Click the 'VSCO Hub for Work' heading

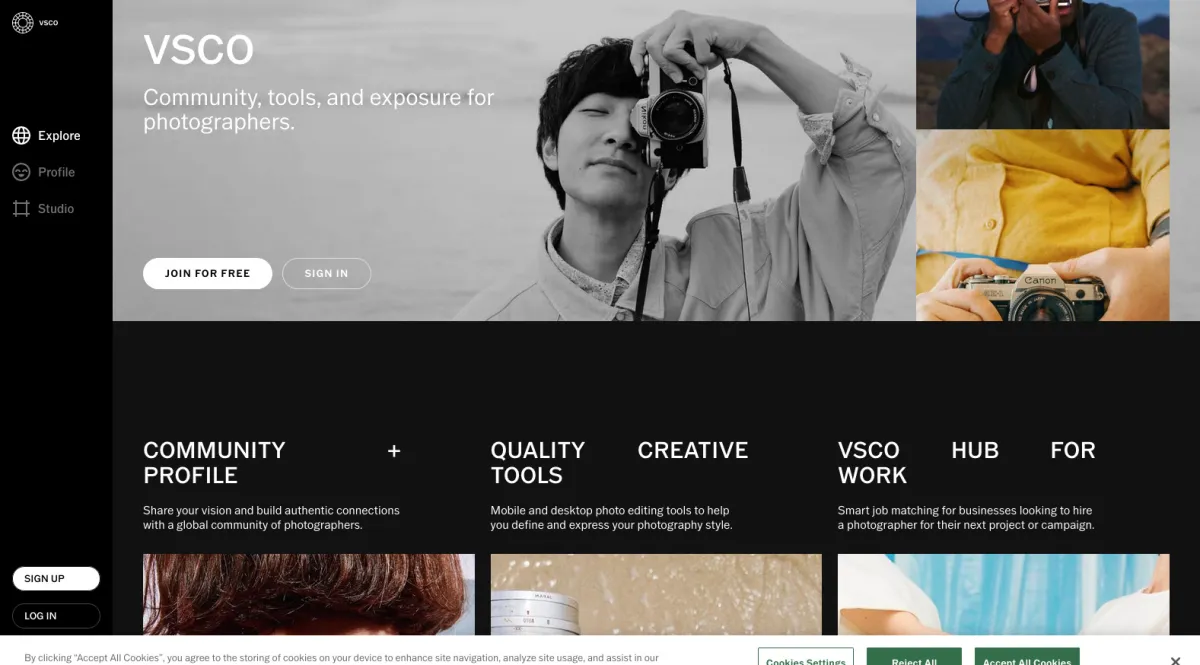click(x=967, y=463)
